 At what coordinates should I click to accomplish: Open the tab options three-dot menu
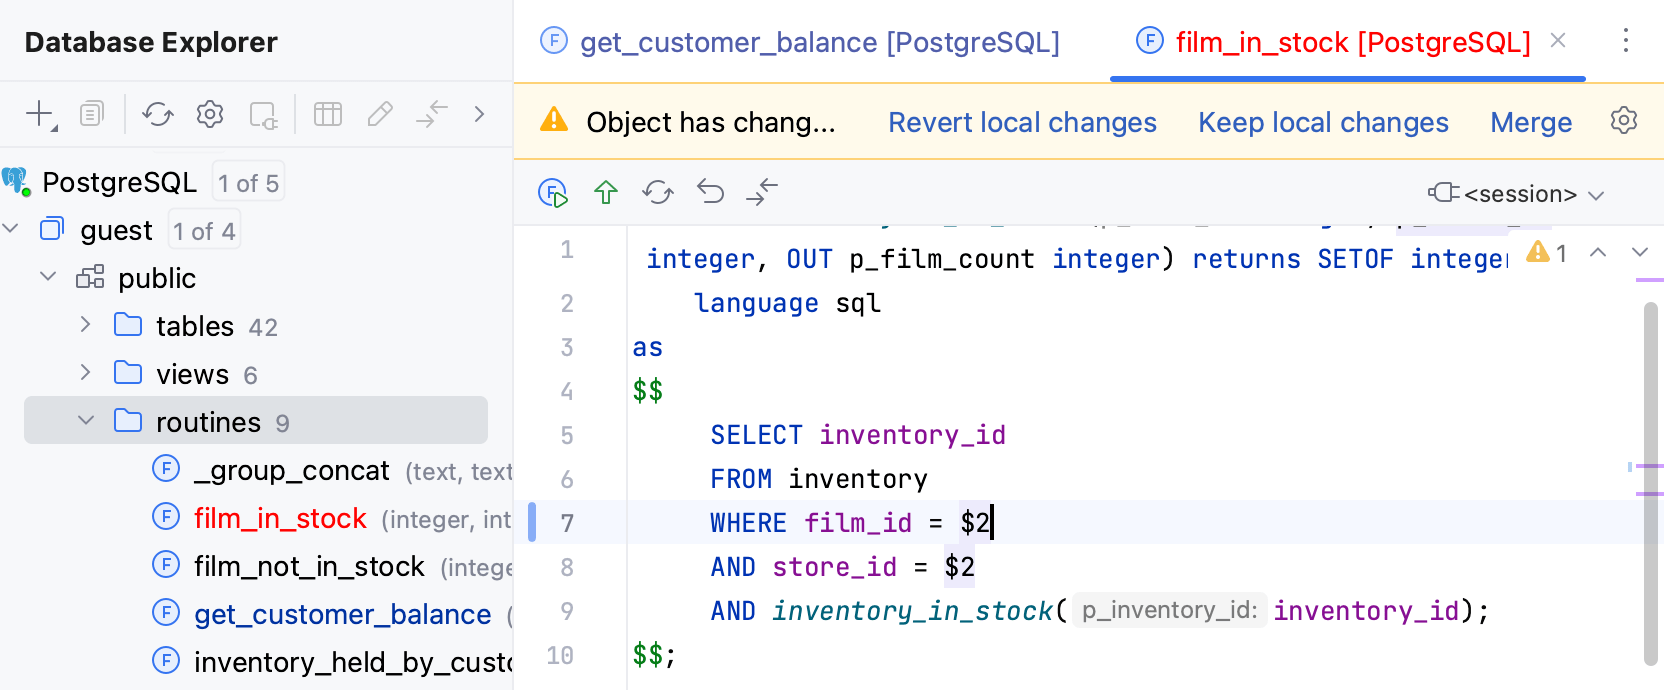pyautogui.click(x=1626, y=41)
